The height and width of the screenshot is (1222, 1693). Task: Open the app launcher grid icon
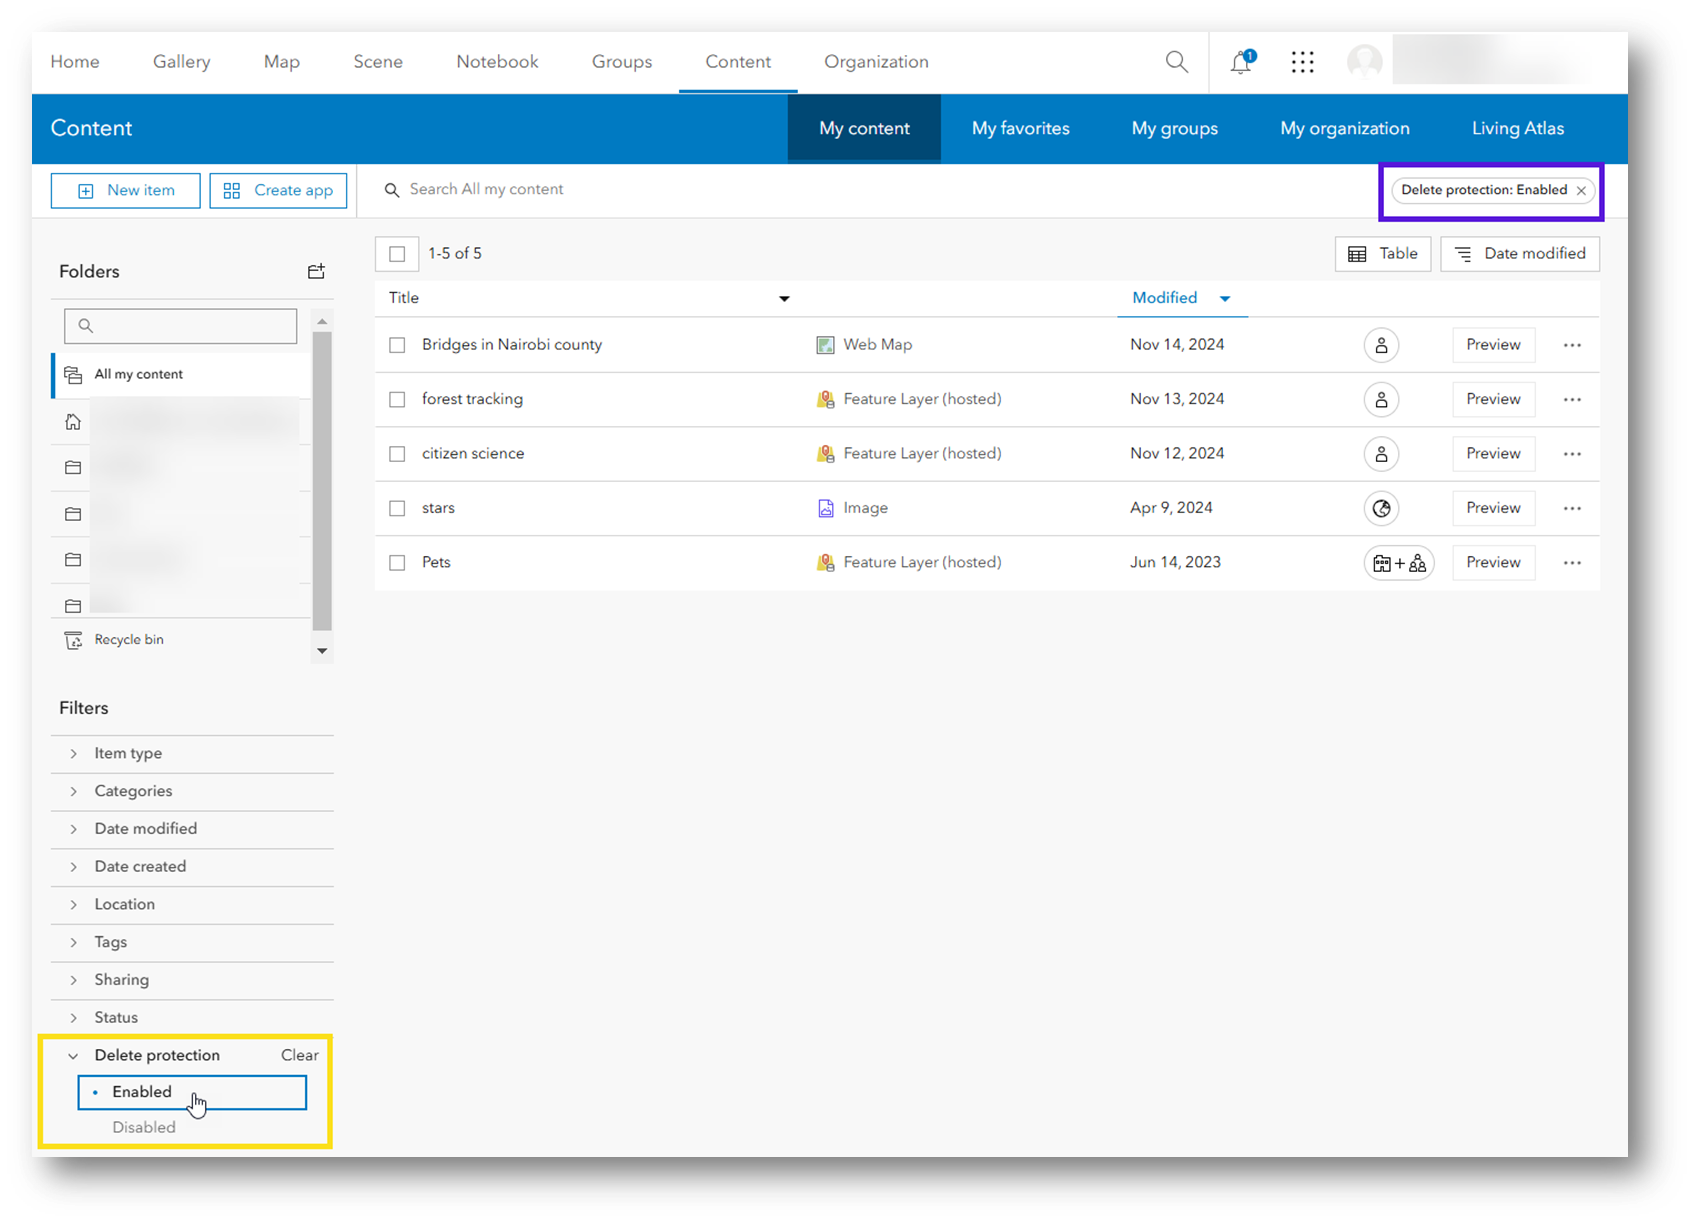1302,61
